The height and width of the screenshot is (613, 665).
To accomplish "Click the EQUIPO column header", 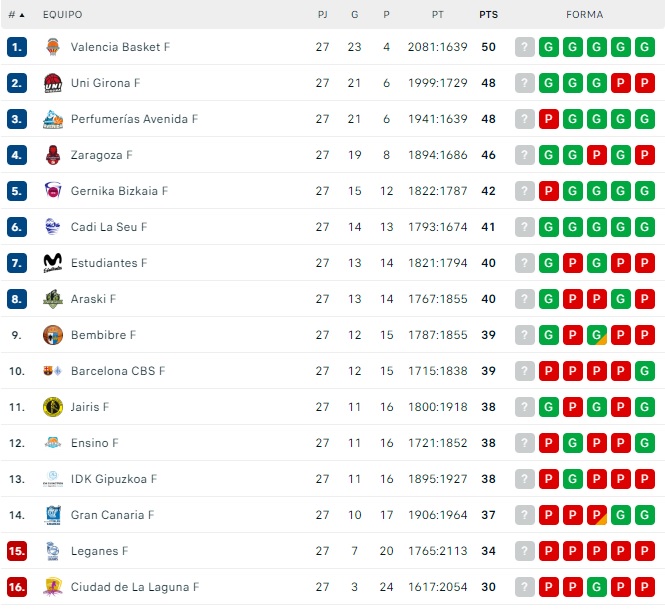I will pyautogui.click(x=63, y=15).
